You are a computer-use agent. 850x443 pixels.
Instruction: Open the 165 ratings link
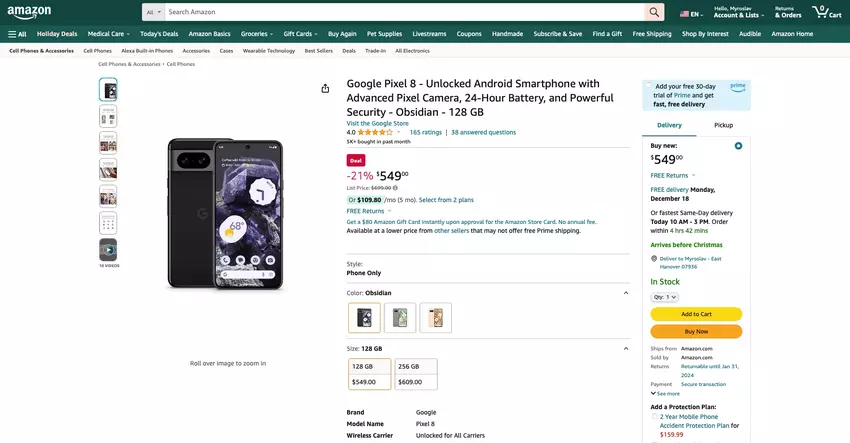(425, 132)
